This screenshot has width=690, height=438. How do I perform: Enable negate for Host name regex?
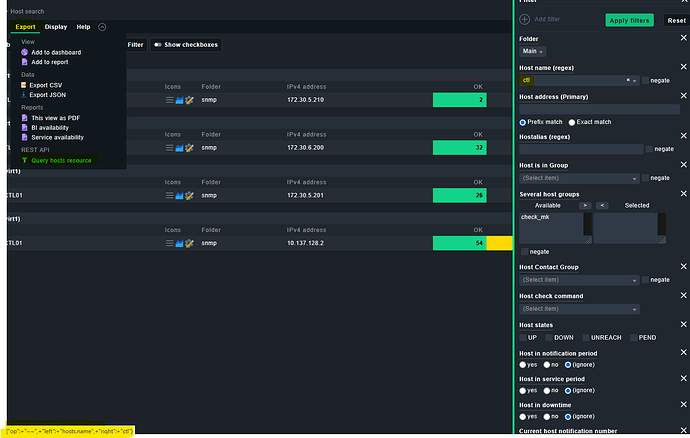pos(646,80)
